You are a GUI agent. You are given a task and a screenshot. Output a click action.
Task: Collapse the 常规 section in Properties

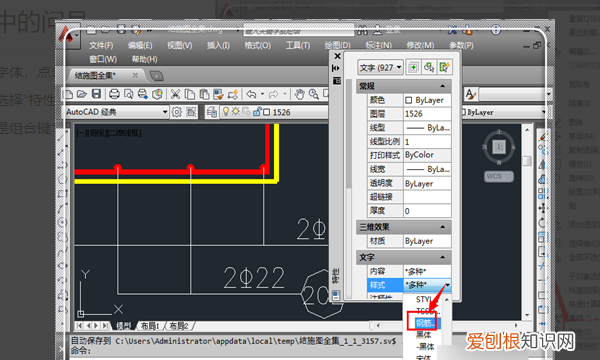click(443, 86)
